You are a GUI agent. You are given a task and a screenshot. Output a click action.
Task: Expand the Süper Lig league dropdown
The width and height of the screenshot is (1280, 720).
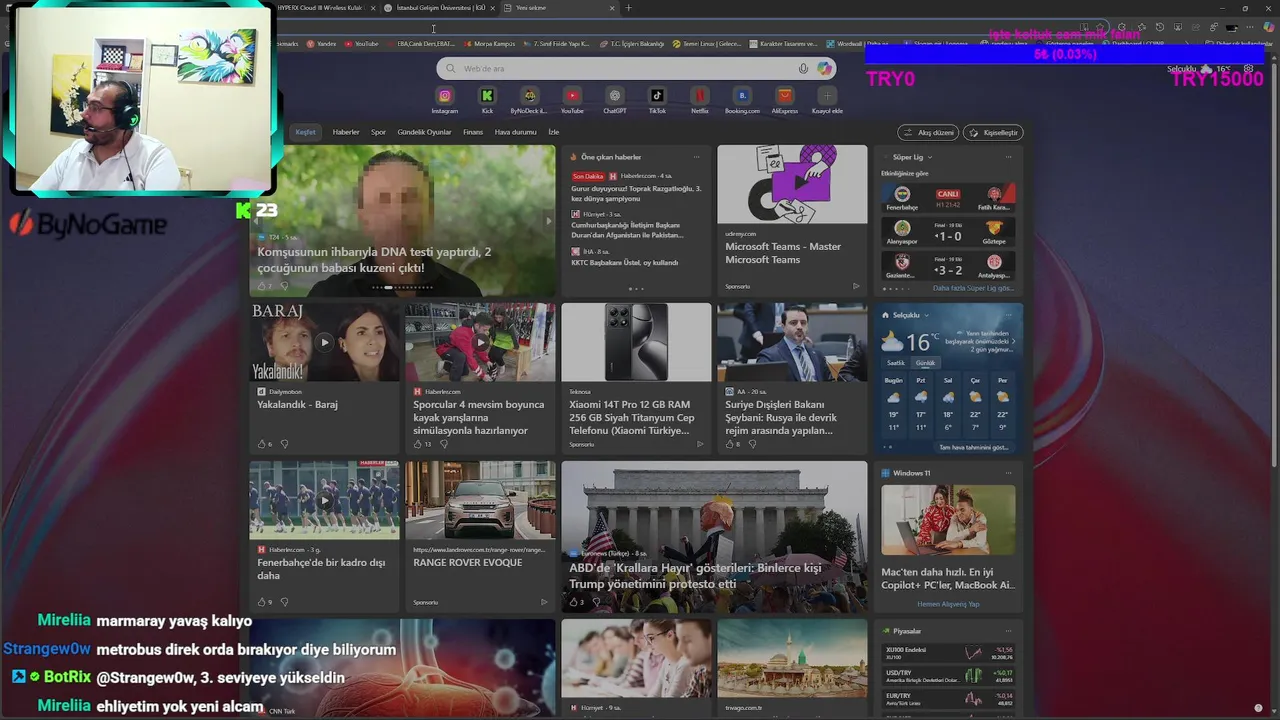[929, 157]
